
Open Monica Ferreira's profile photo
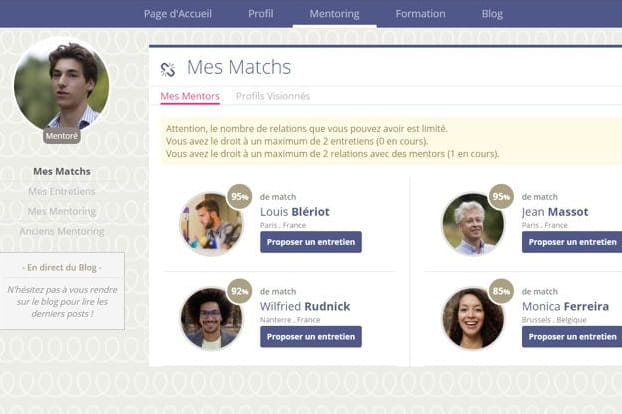[x=472, y=318]
